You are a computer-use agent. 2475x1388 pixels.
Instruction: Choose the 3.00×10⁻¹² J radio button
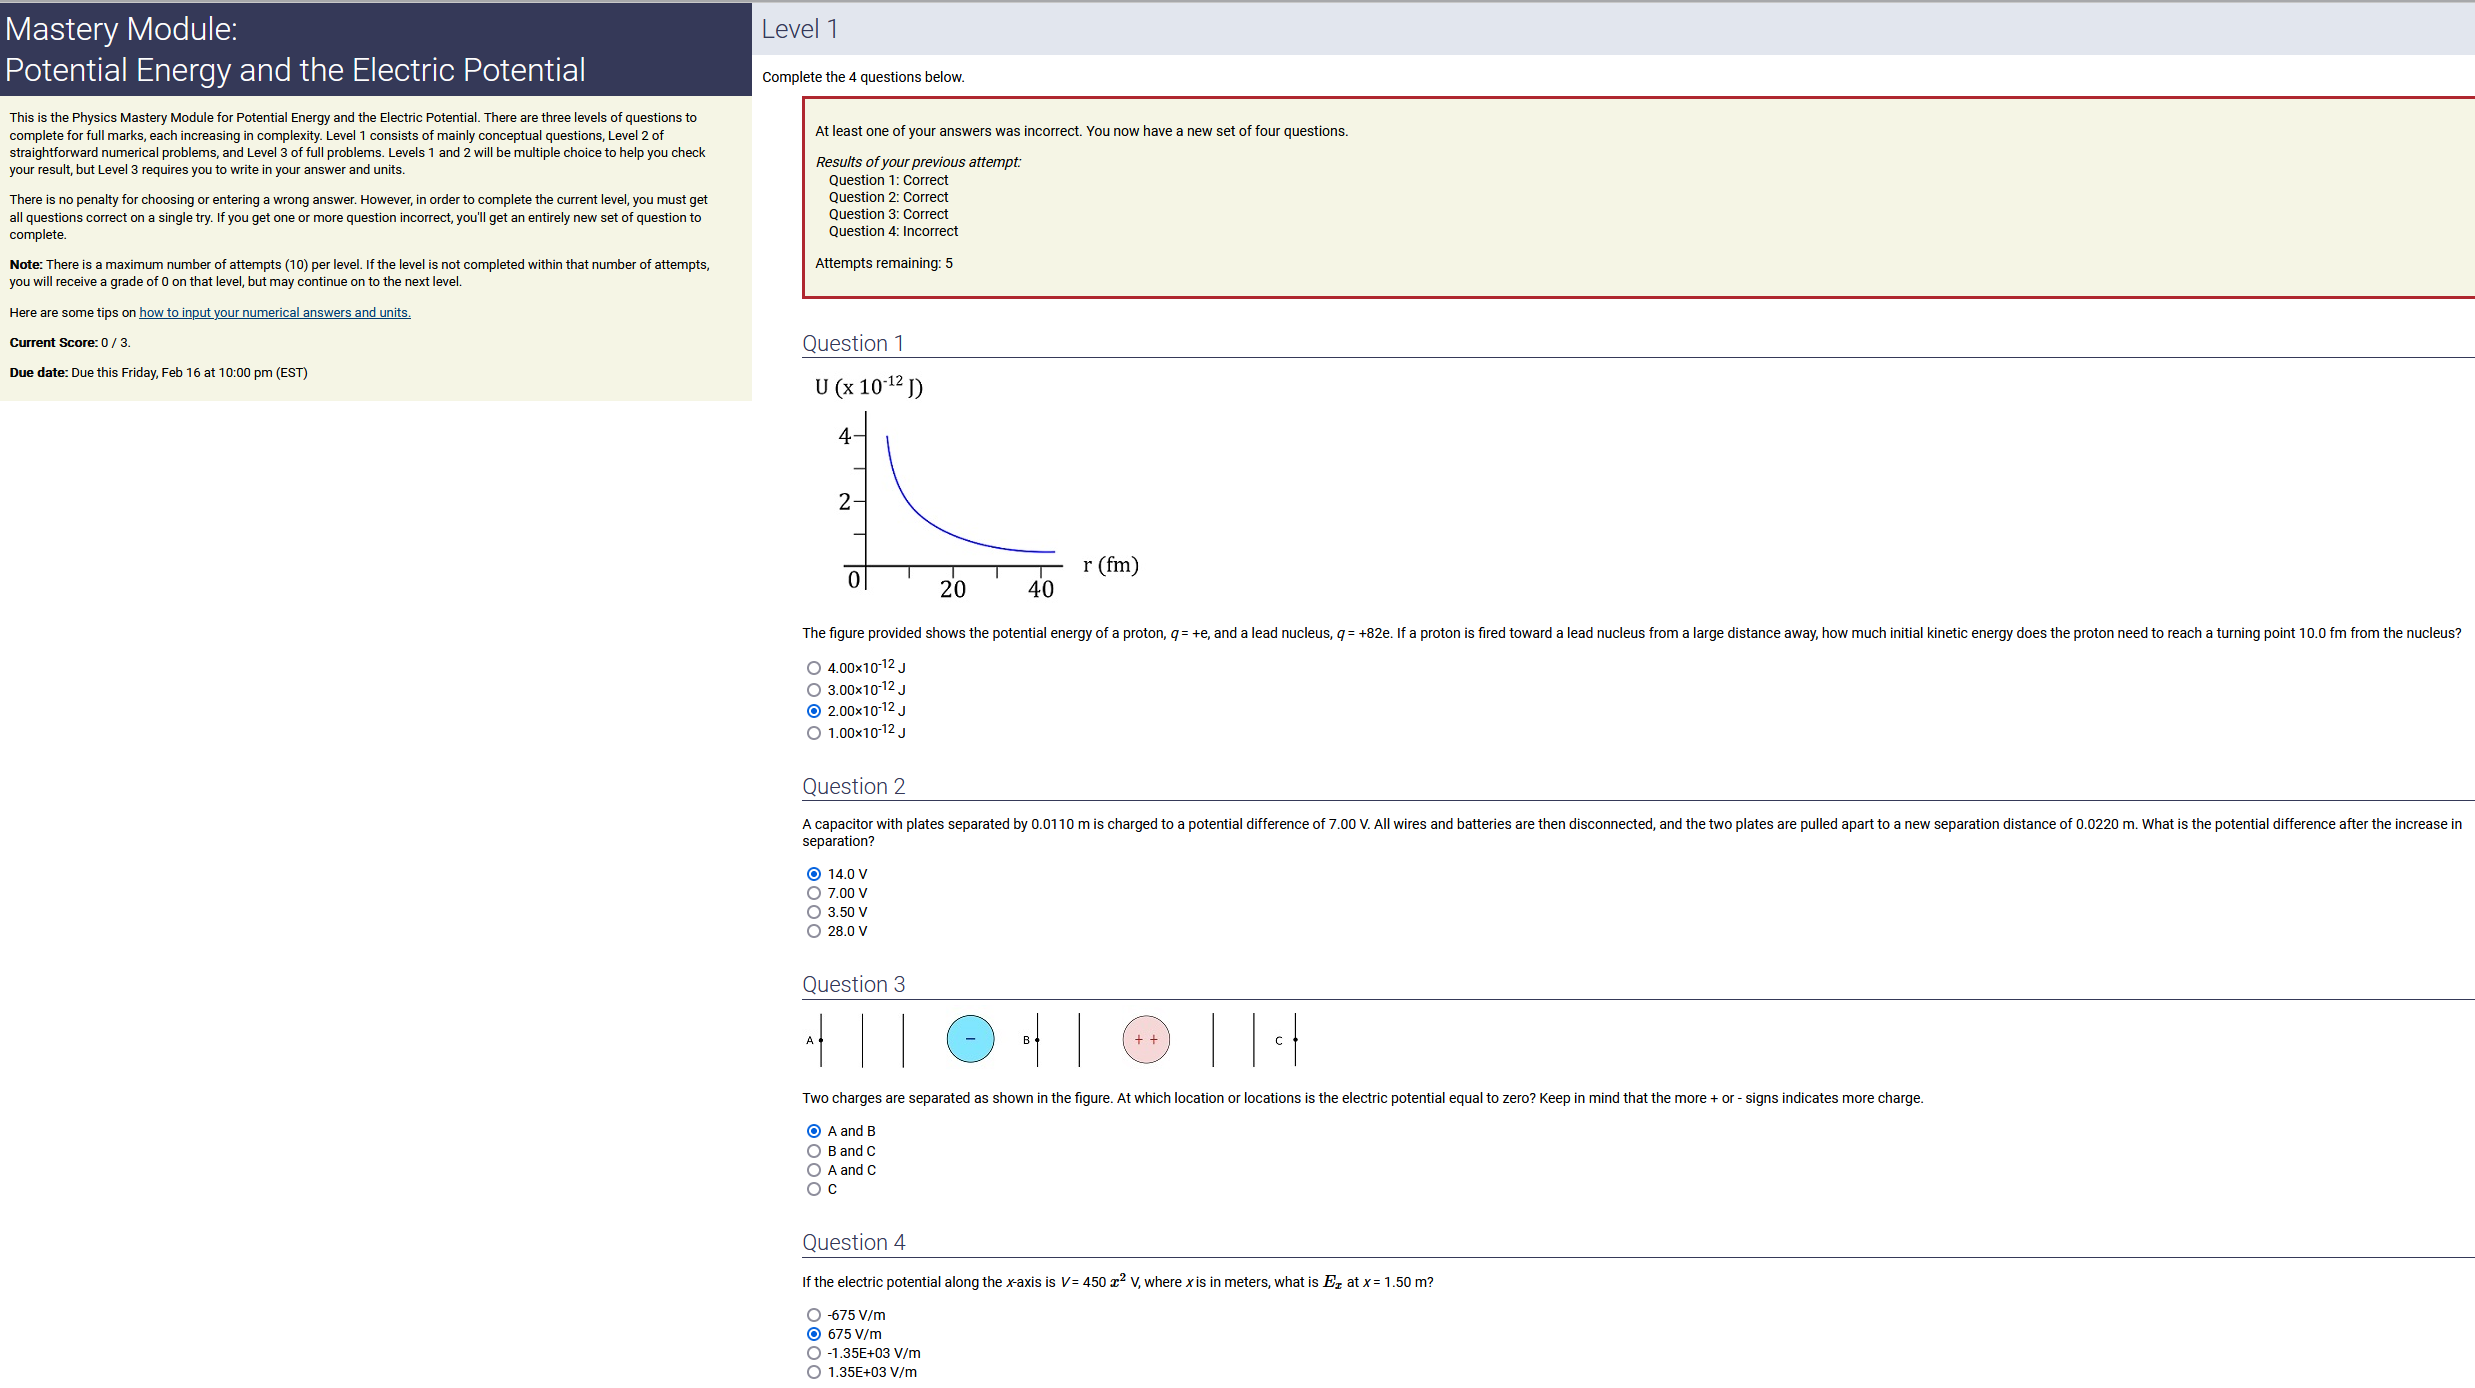814,690
